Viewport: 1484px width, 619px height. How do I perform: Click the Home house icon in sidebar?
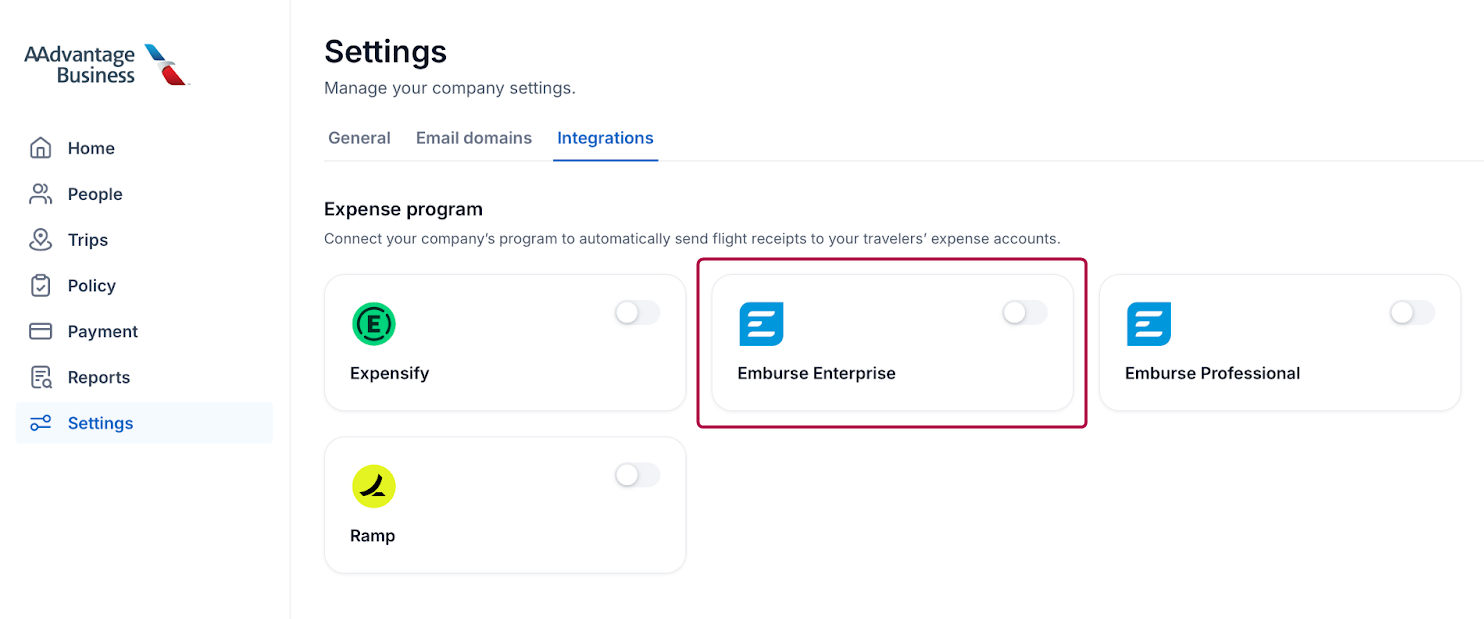pos(41,148)
